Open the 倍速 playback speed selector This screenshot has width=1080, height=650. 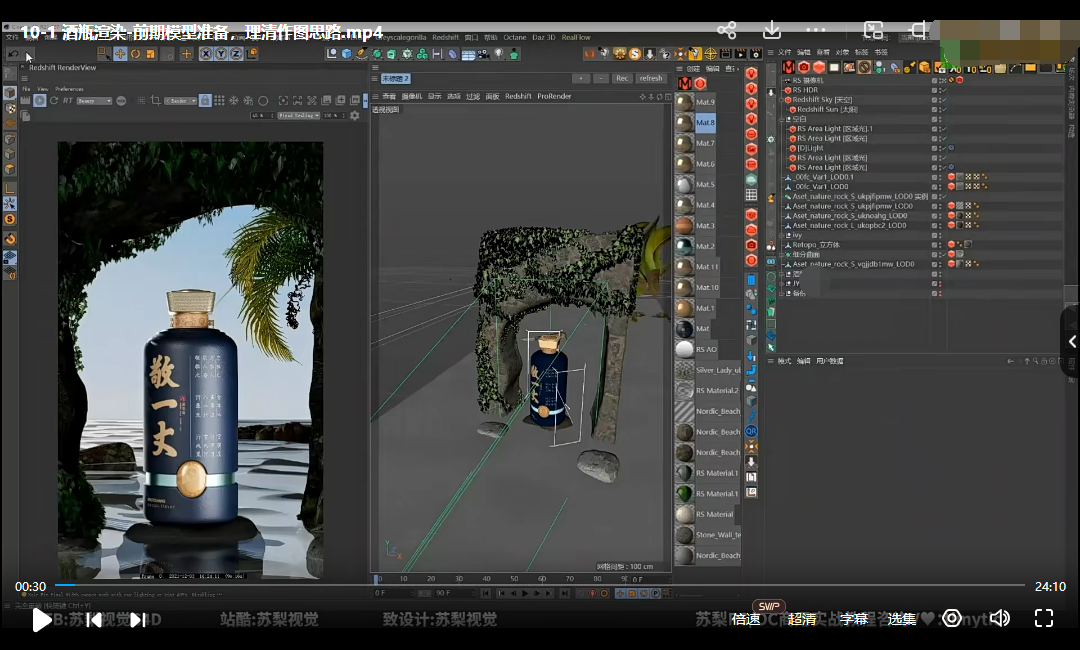(x=746, y=619)
